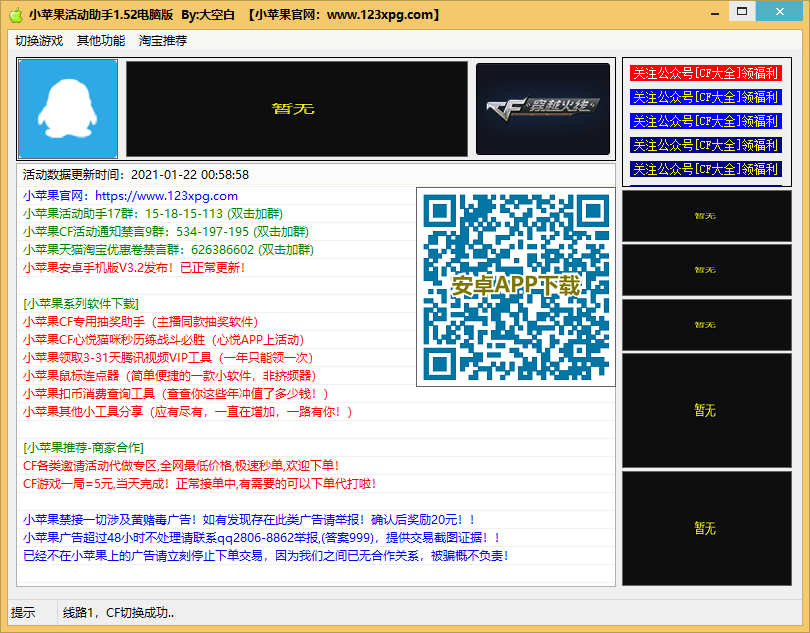The height and width of the screenshot is (633, 810).
Task: Click the 穿越火线 CF logo banner
Action: pyautogui.click(x=543, y=107)
